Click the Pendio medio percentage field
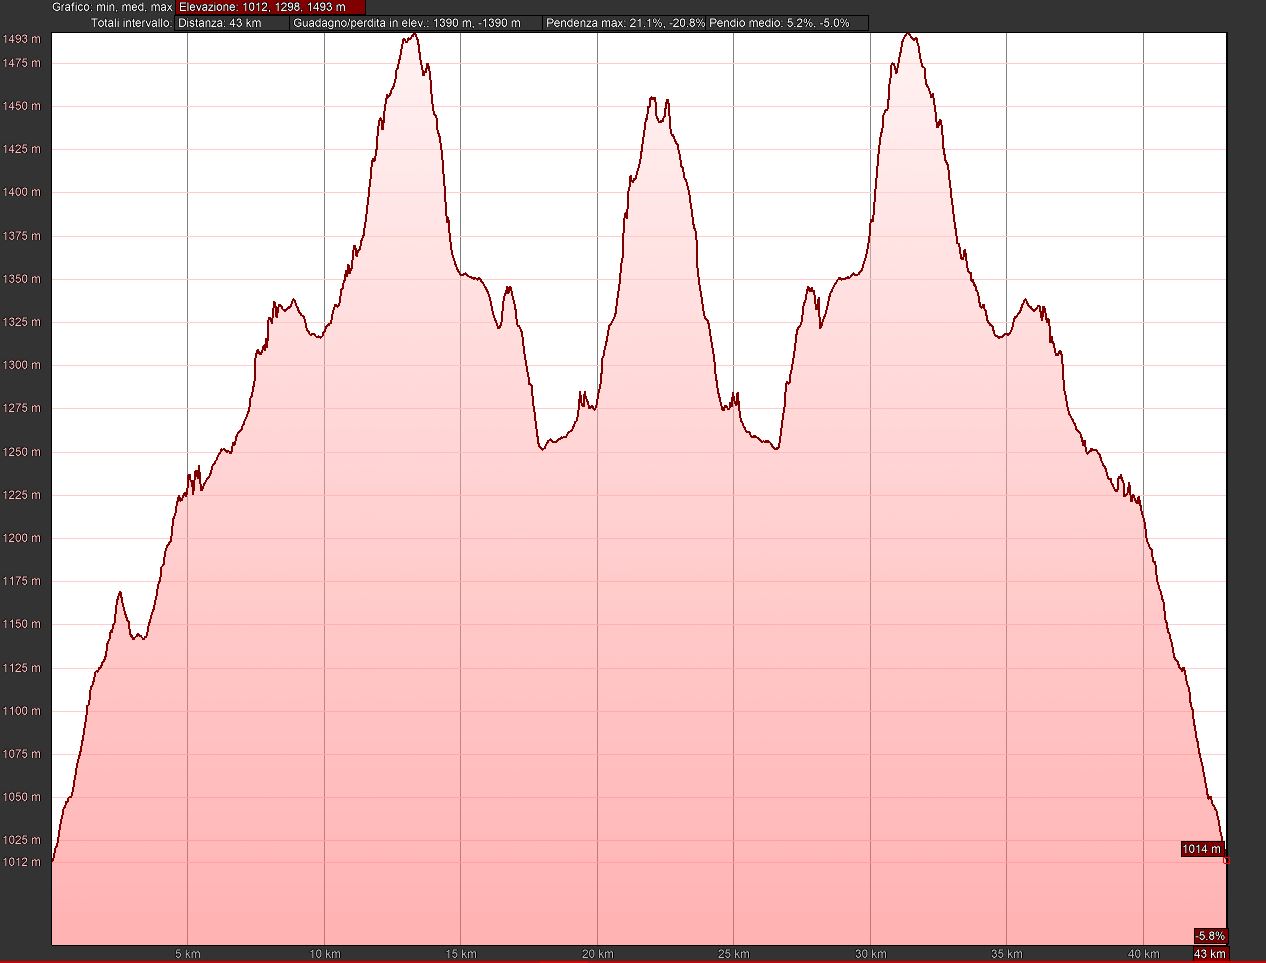This screenshot has width=1266, height=963. tap(786, 23)
